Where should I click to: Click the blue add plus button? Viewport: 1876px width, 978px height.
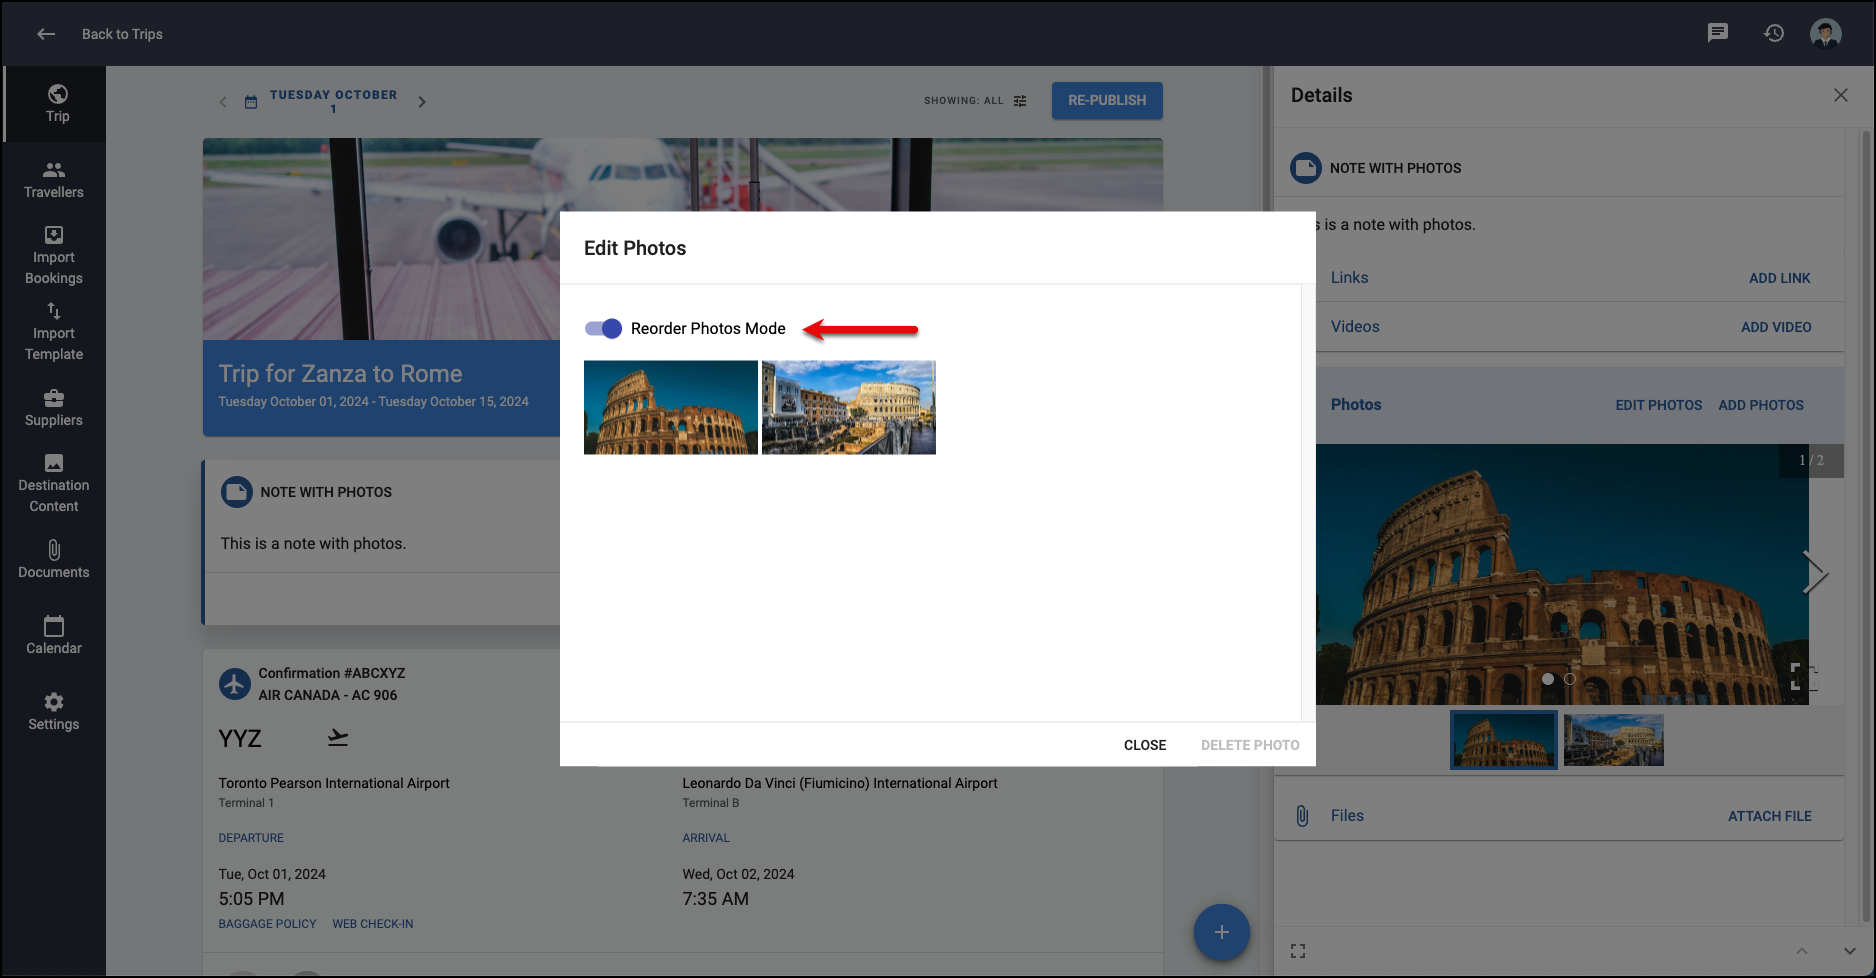coord(1222,932)
